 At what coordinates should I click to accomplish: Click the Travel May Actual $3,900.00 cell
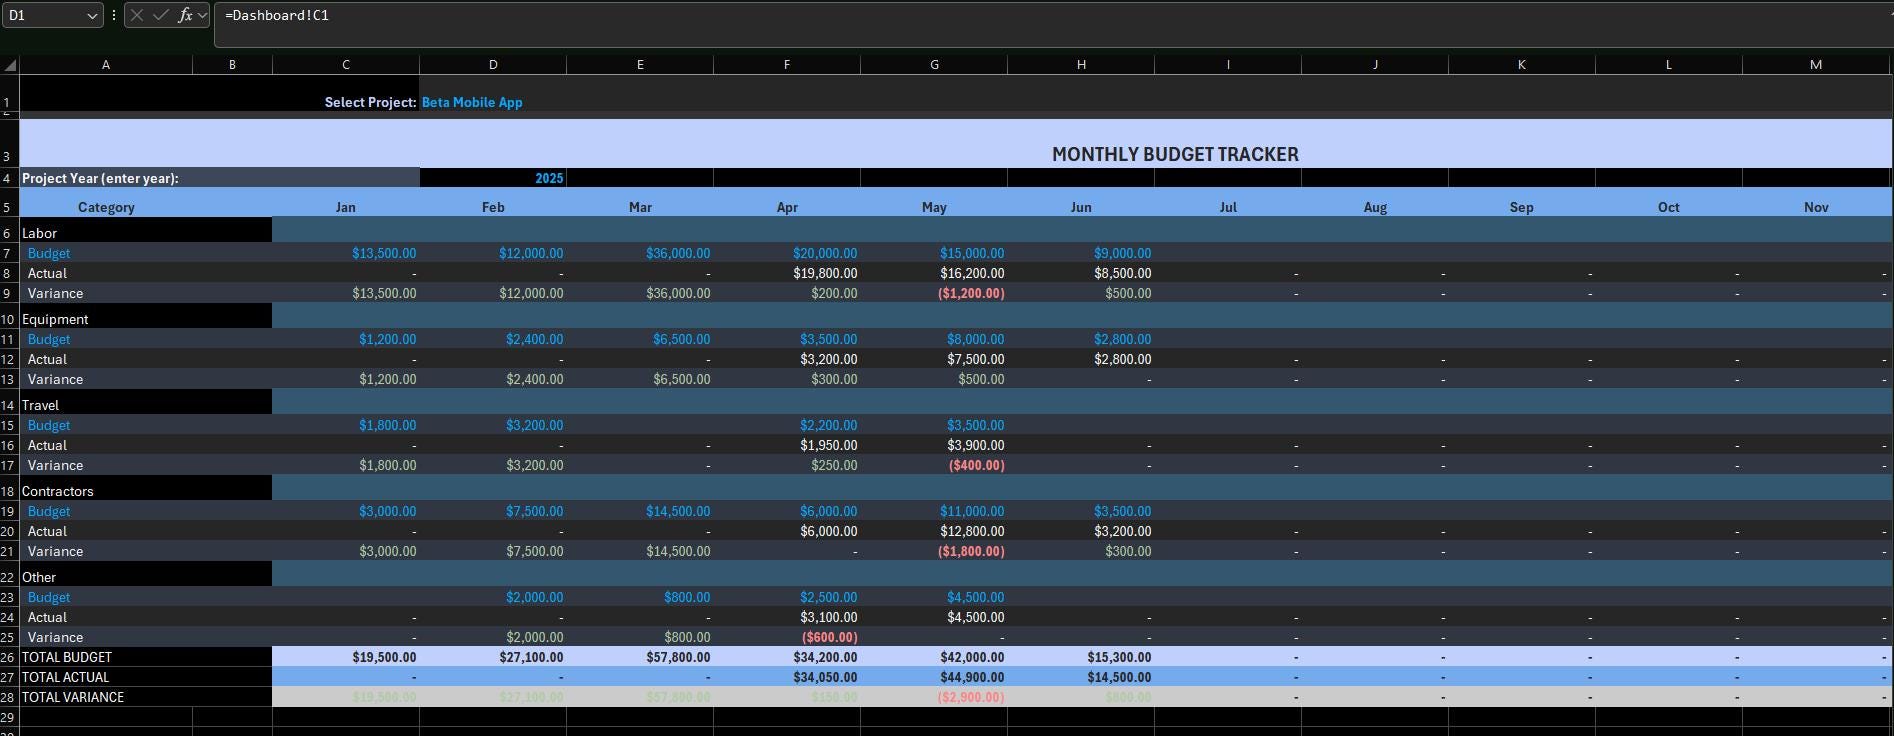[x=934, y=445]
